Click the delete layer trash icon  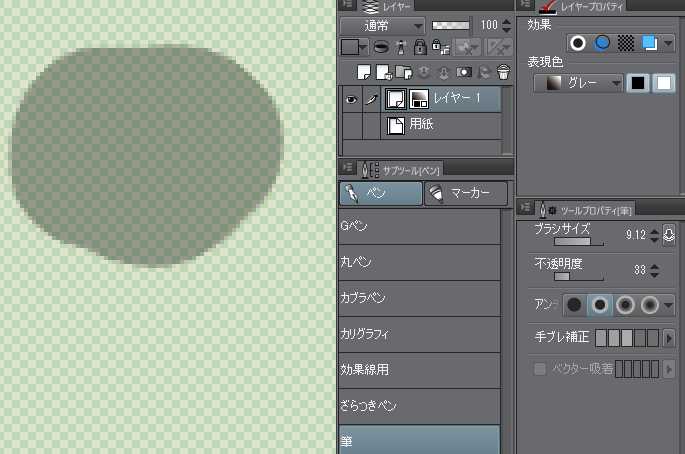(x=502, y=72)
